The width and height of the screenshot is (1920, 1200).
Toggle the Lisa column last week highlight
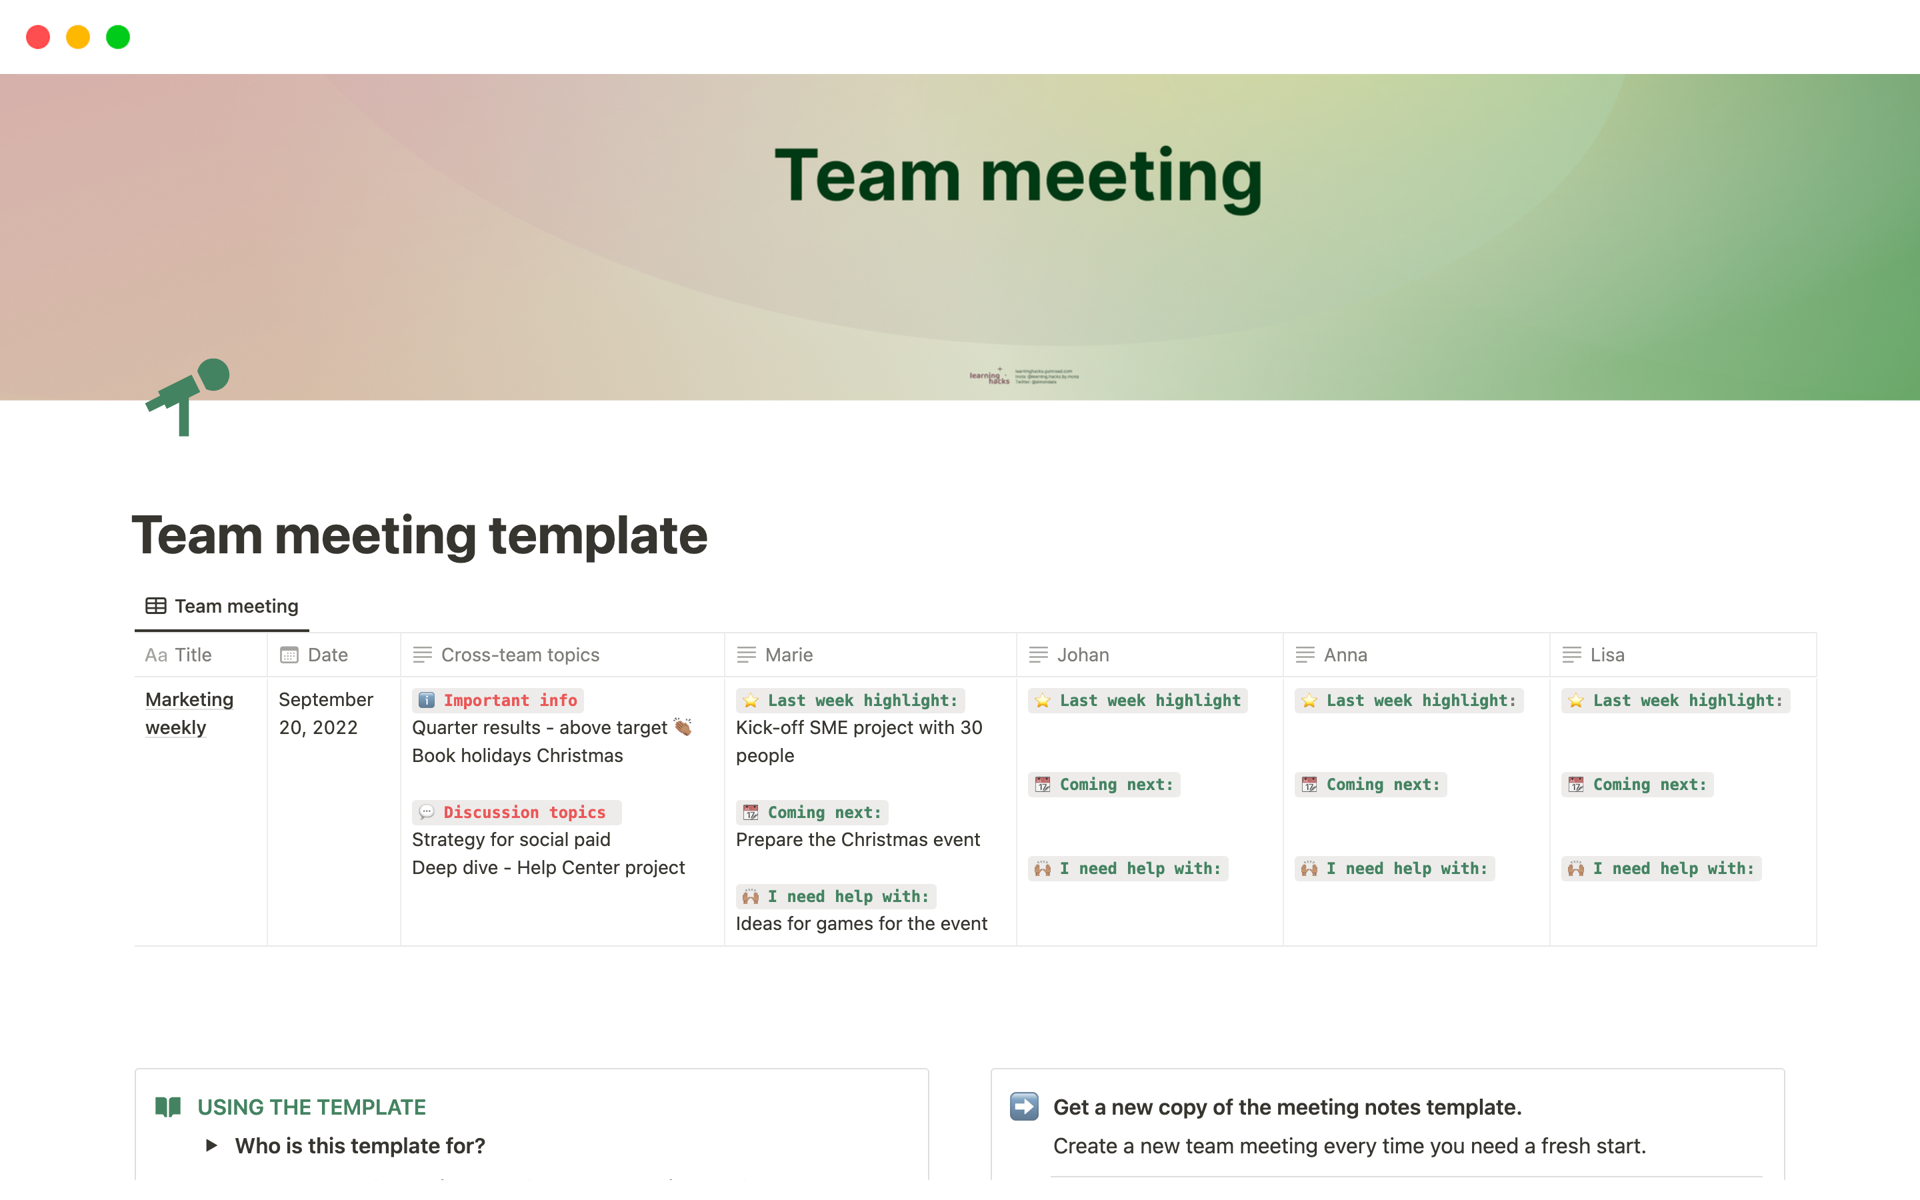click(1673, 700)
